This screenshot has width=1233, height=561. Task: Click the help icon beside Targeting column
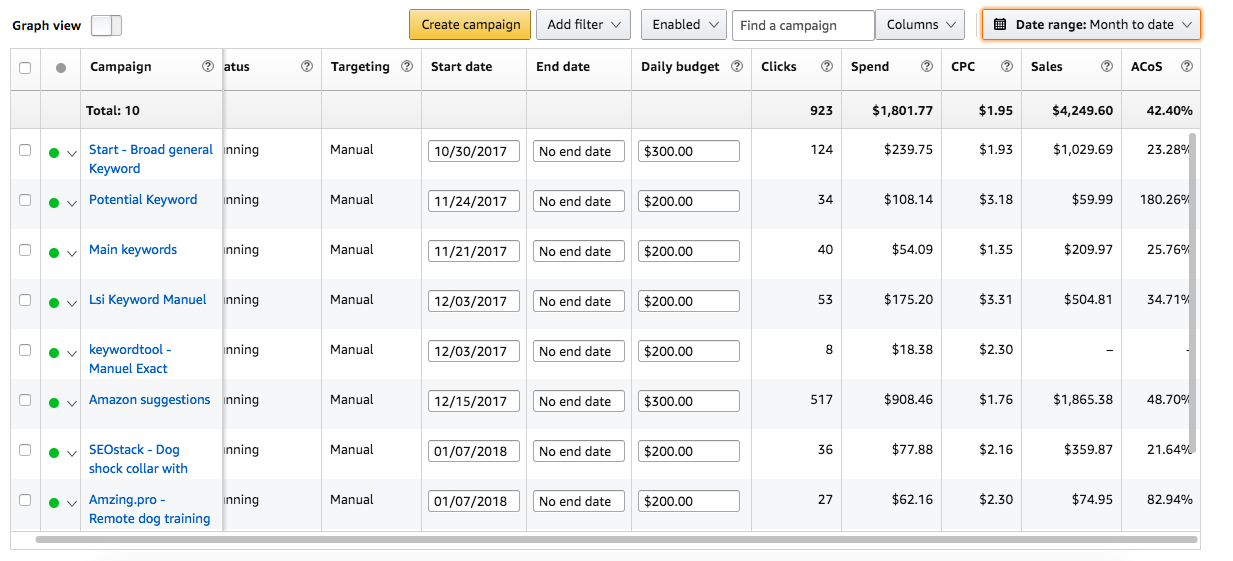pyautogui.click(x=407, y=67)
